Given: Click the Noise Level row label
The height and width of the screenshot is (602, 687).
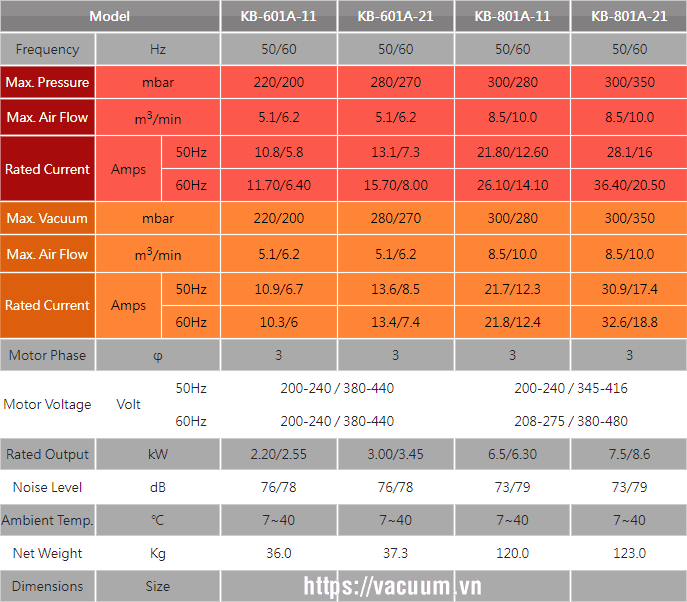Looking at the screenshot, I should [47, 487].
